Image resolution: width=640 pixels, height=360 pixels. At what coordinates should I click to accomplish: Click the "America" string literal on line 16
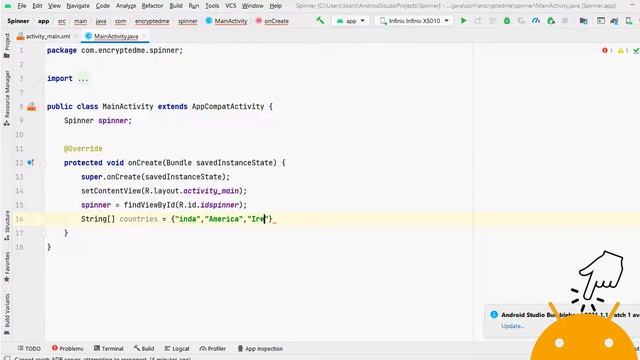click(x=223, y=219)
